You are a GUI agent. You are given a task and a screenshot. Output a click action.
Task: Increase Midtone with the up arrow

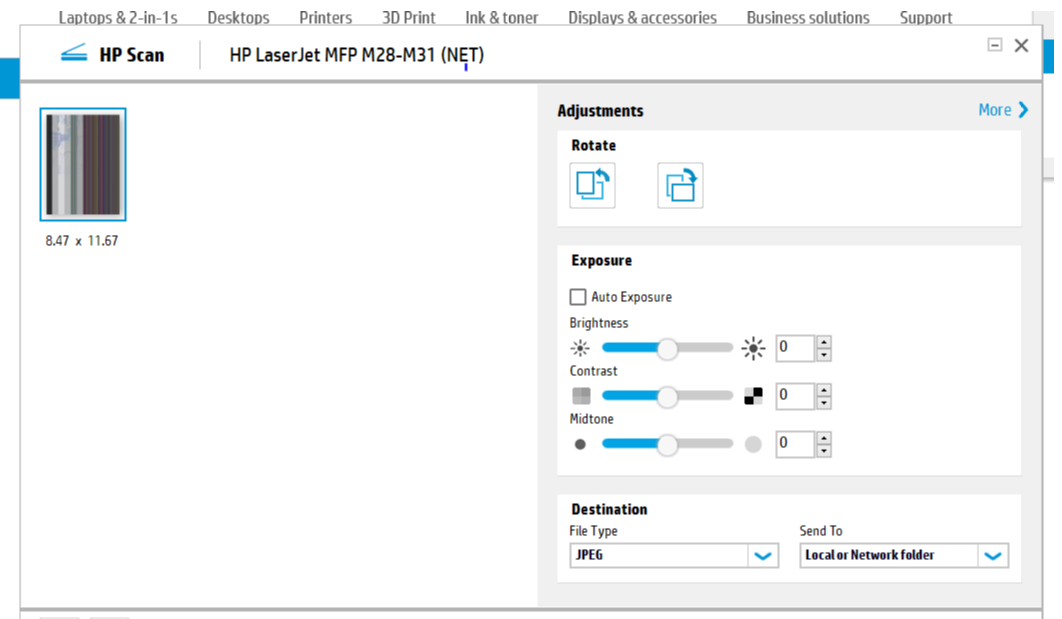click(x=824, y=437)
